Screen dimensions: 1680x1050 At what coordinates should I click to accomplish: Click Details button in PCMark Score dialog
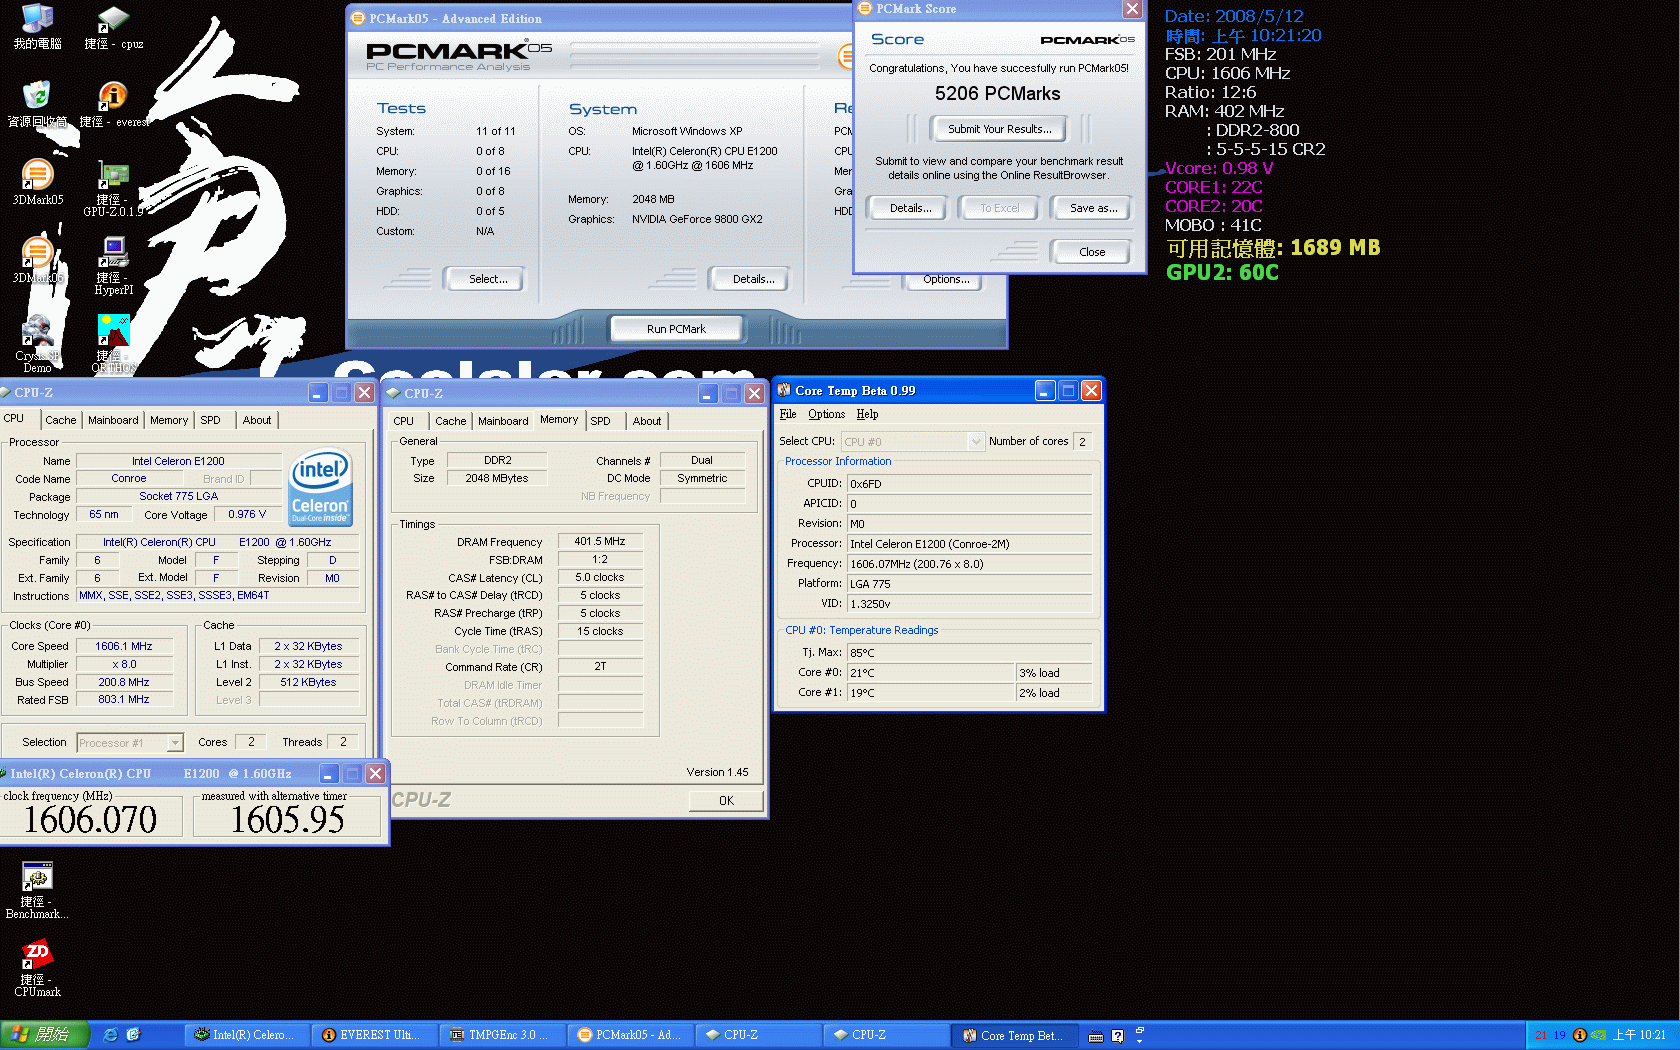click(x=910, y=208)
